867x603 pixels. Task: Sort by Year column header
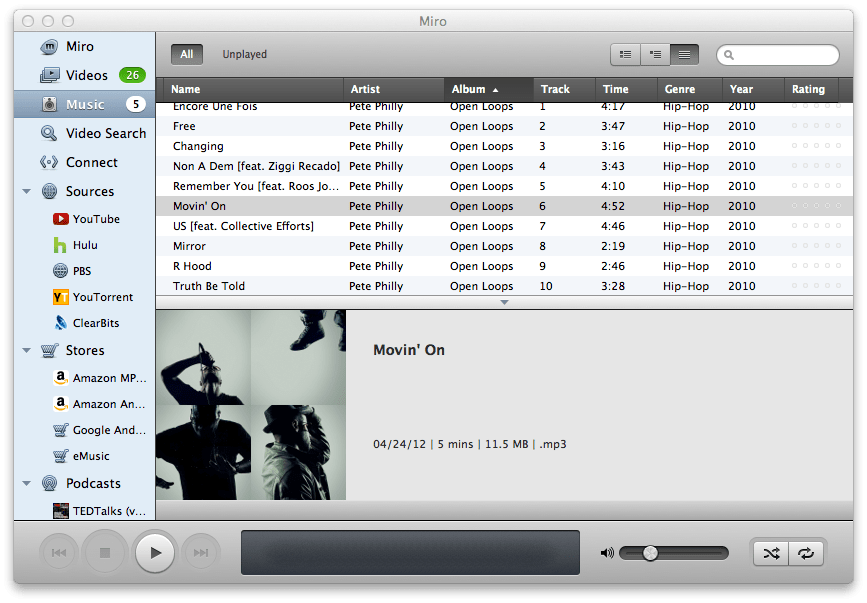click(x=754, y=89)
